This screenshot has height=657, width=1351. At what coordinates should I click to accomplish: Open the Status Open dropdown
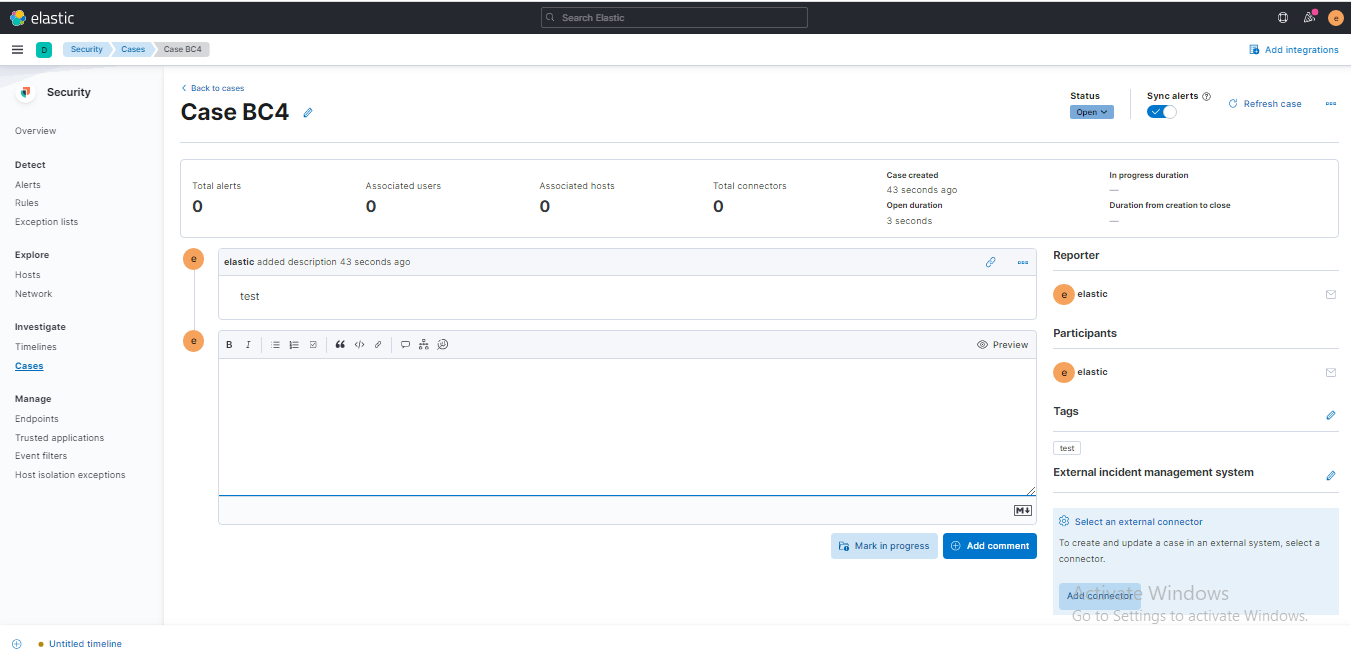(1092, 112)
